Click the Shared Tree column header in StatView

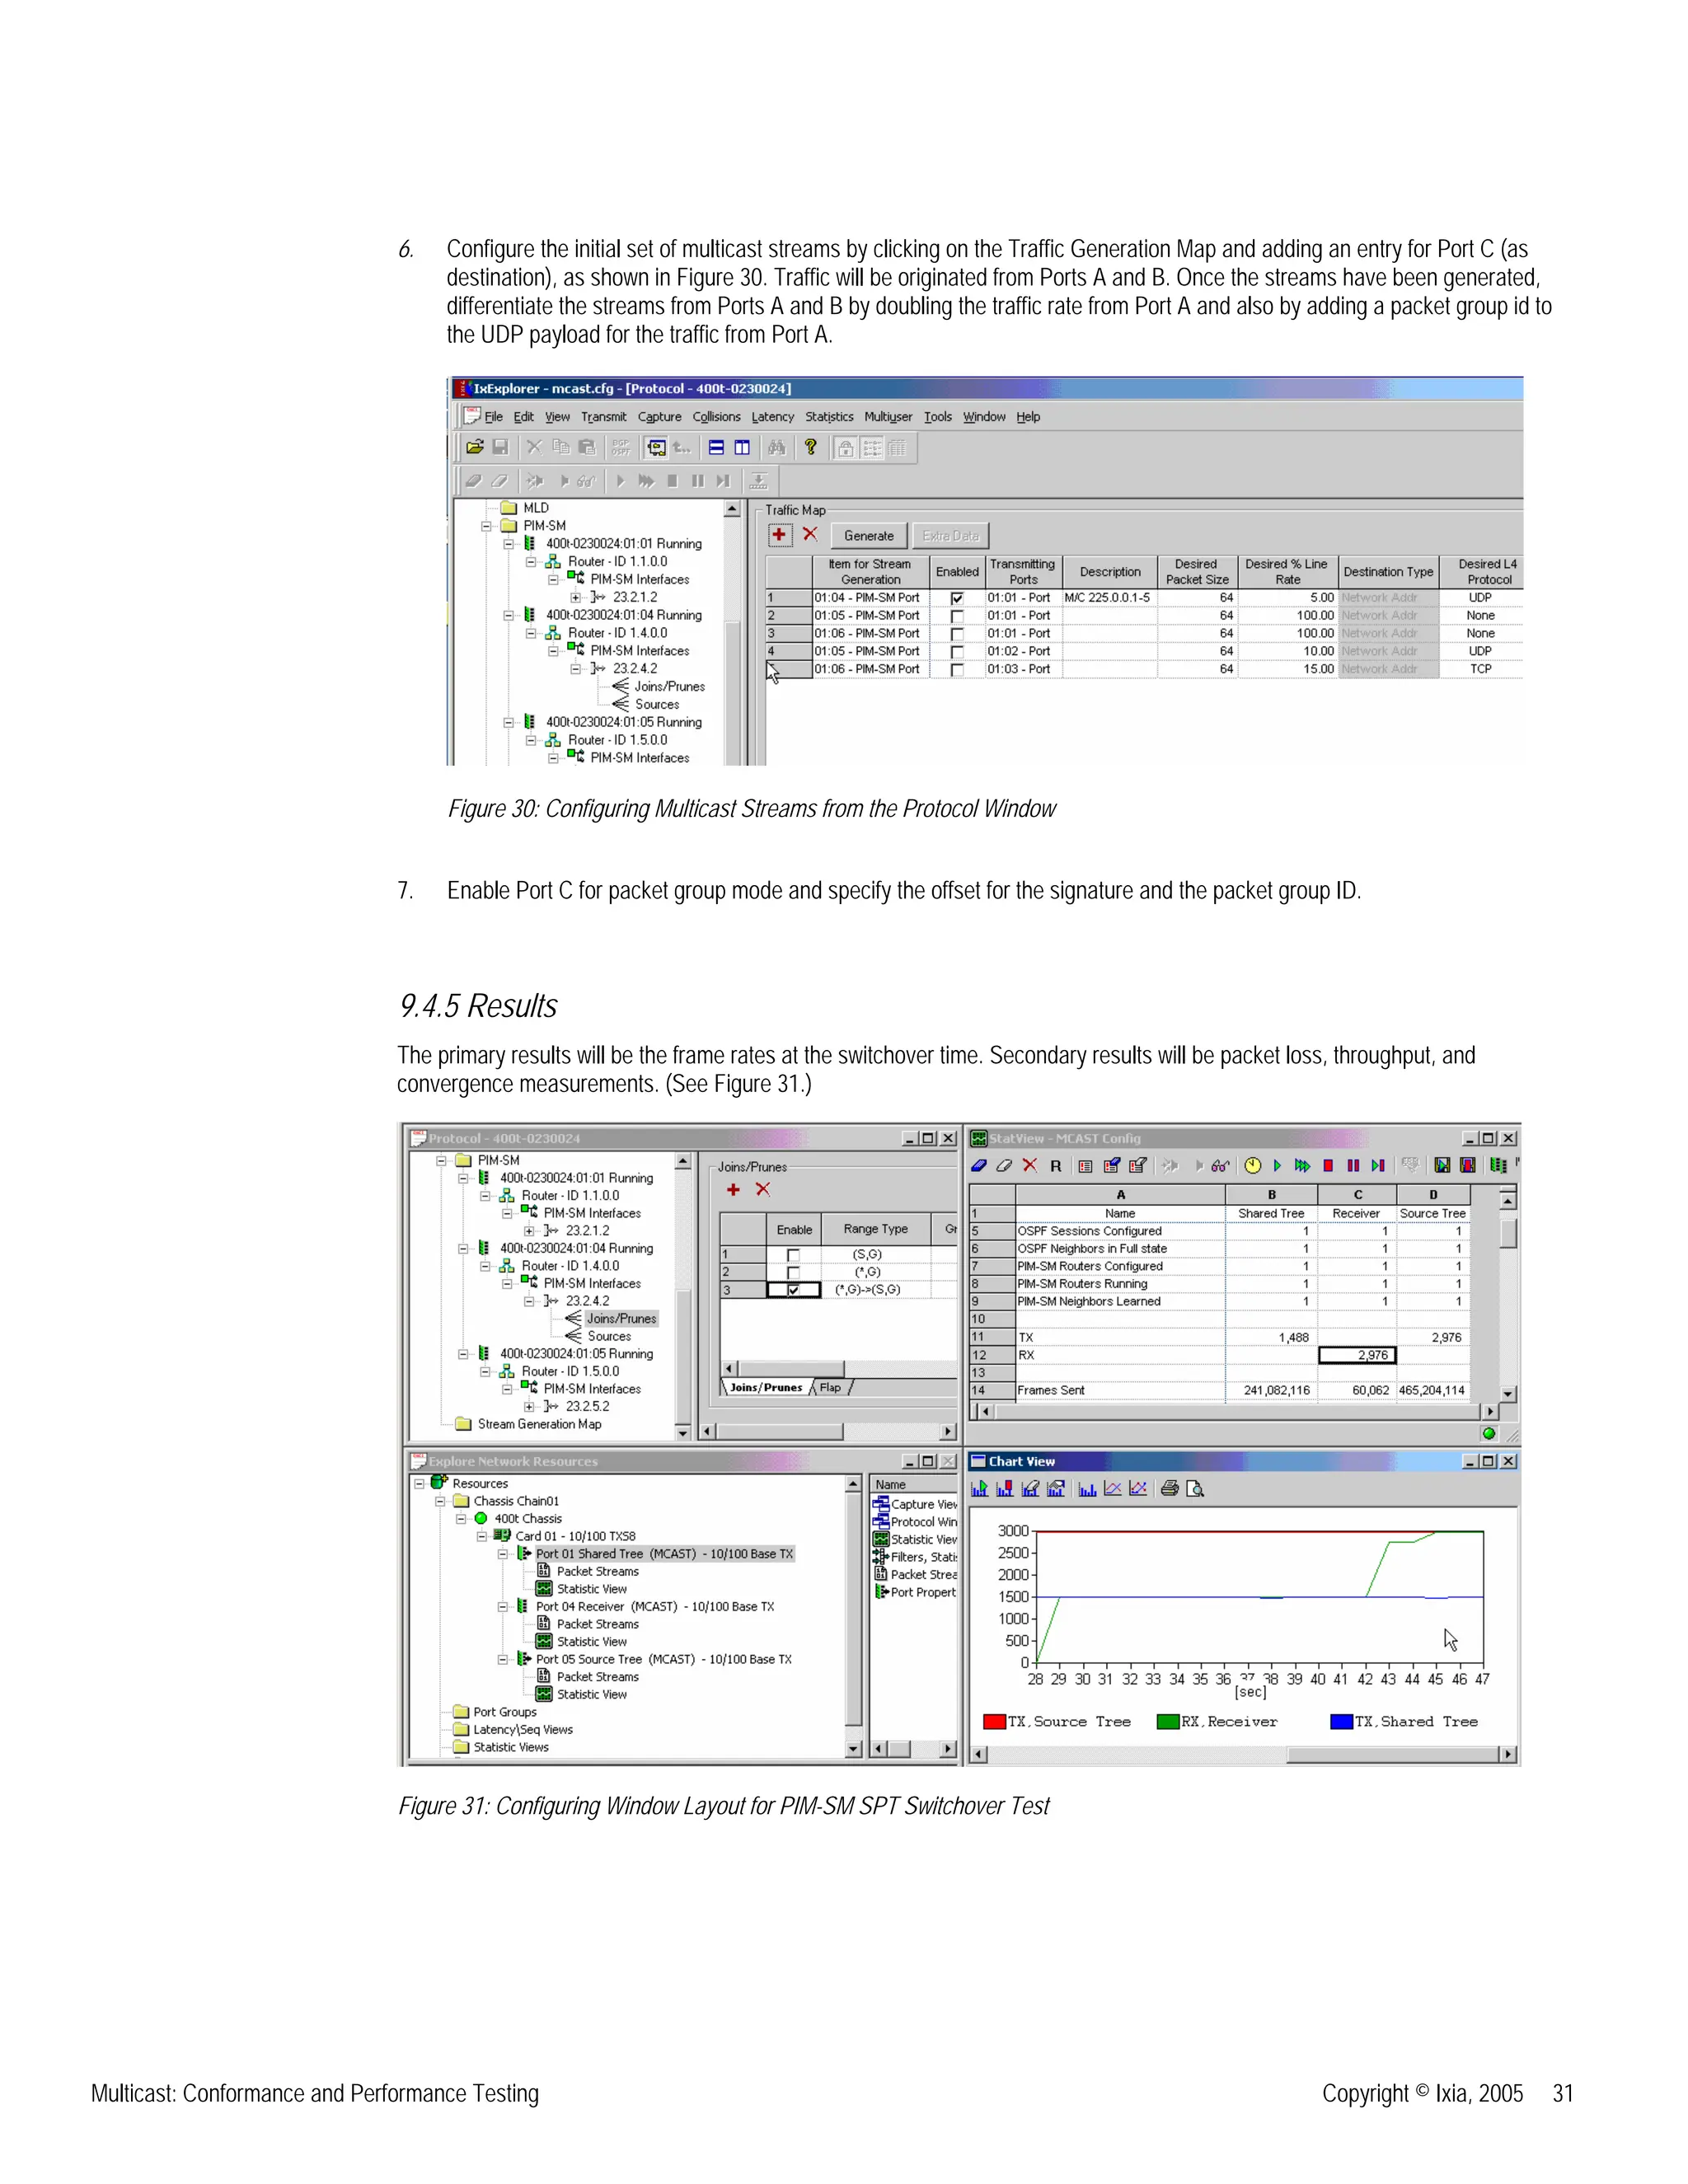1271,1213
